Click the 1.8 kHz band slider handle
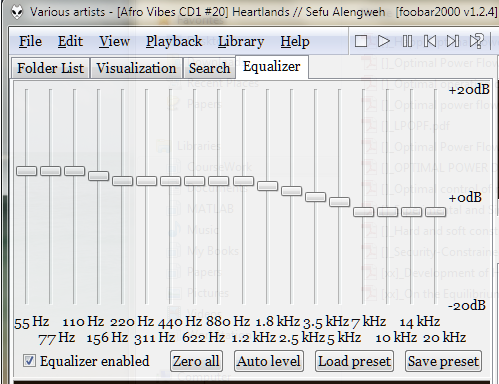This screenshot has width=499, height=384. click(267, 186)
